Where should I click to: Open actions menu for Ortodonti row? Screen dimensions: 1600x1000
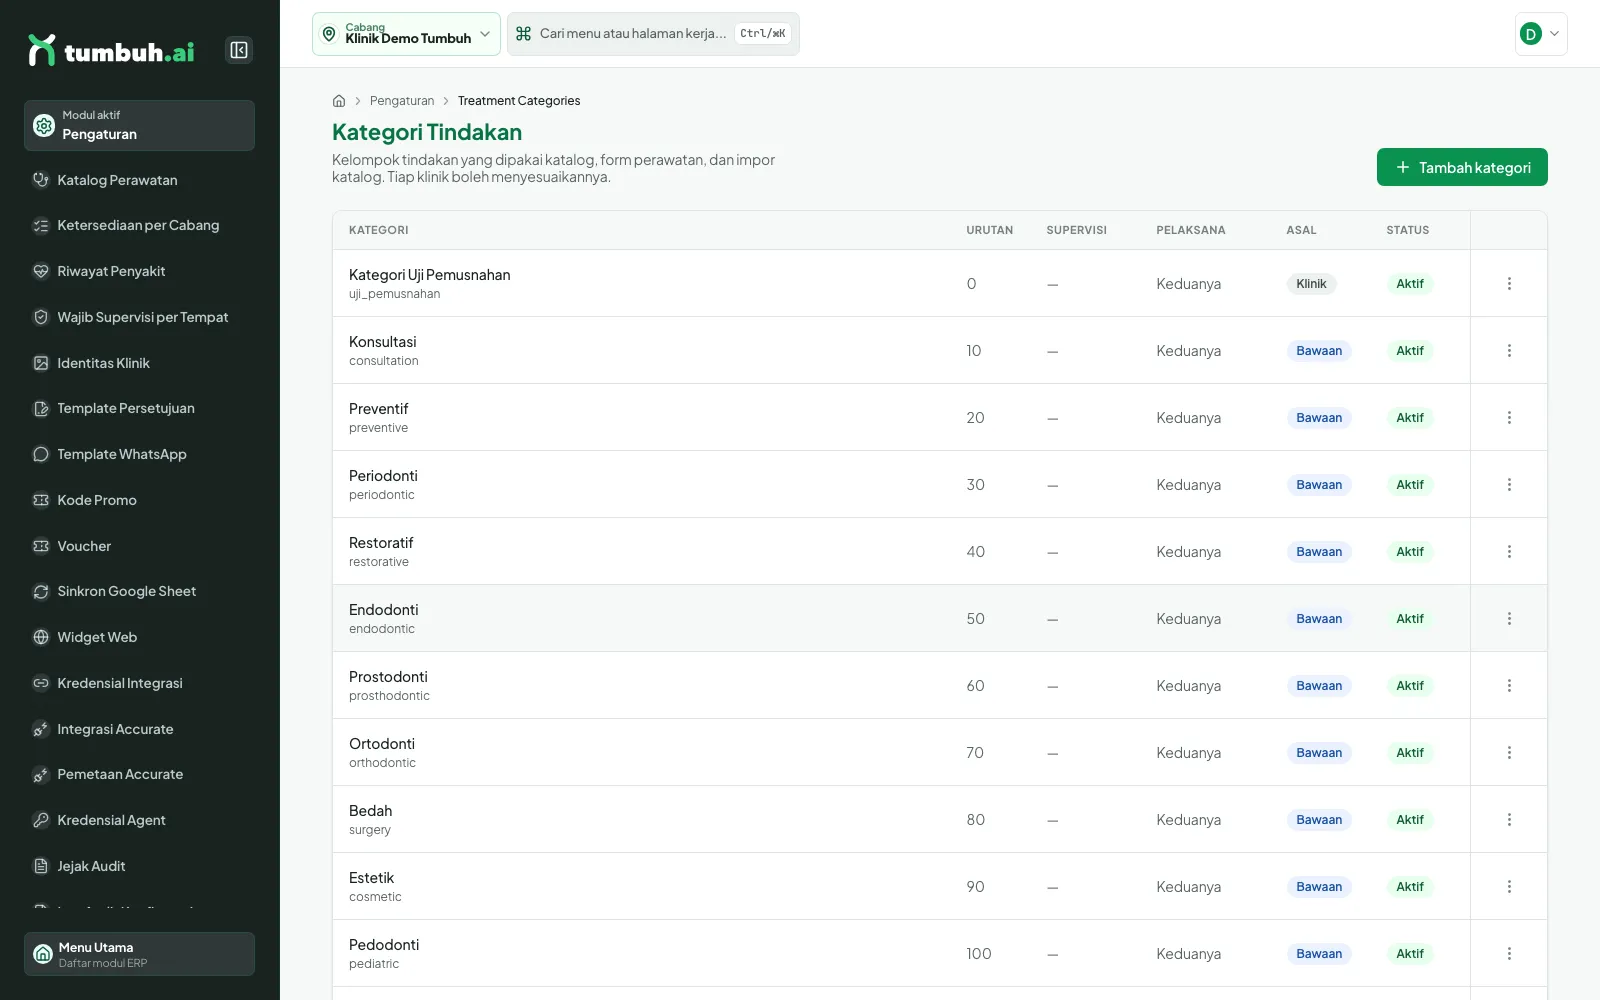click(1509, 753)
